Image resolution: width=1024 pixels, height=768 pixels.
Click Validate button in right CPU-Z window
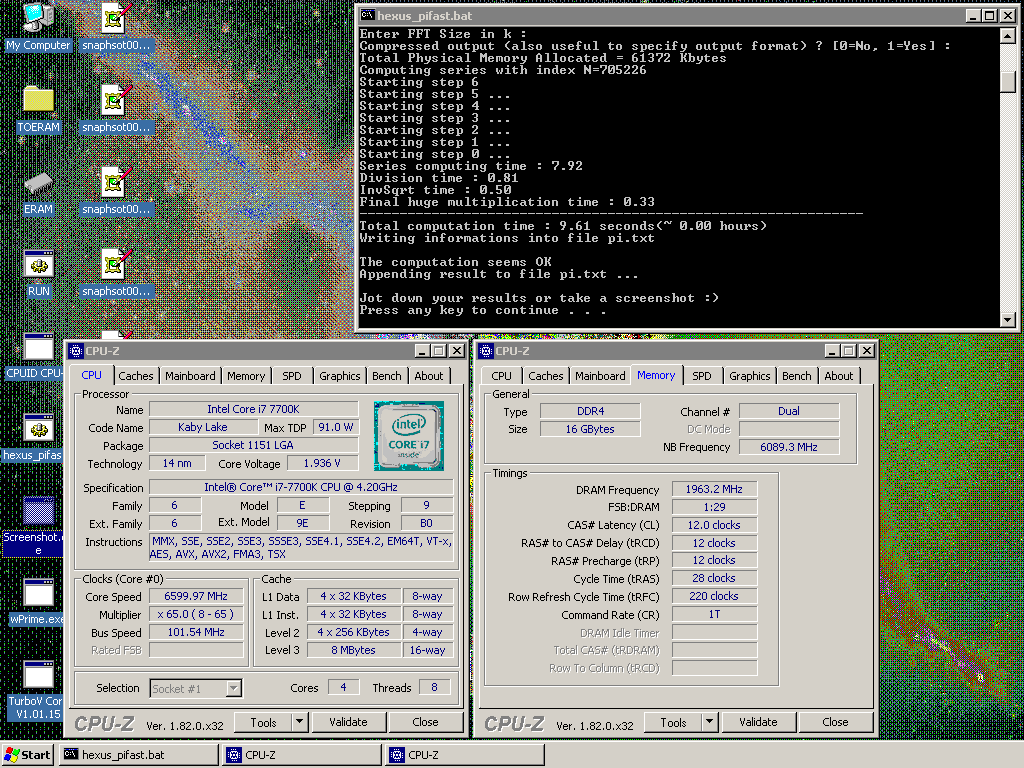(x=758, y=722)
